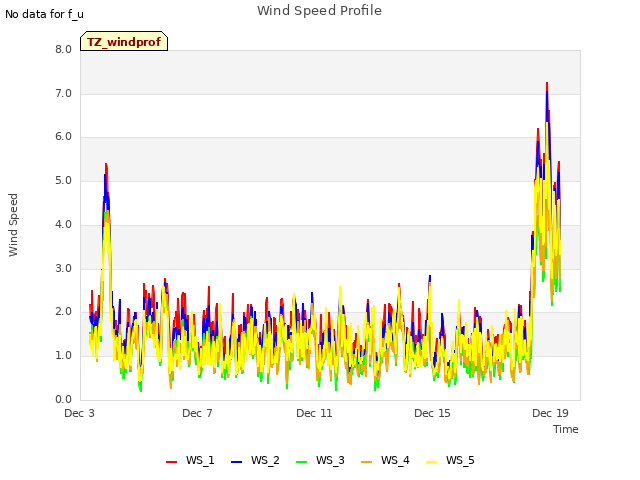
Task: Click the WS_5 yellow legend swatch
Action: point(431,462)
